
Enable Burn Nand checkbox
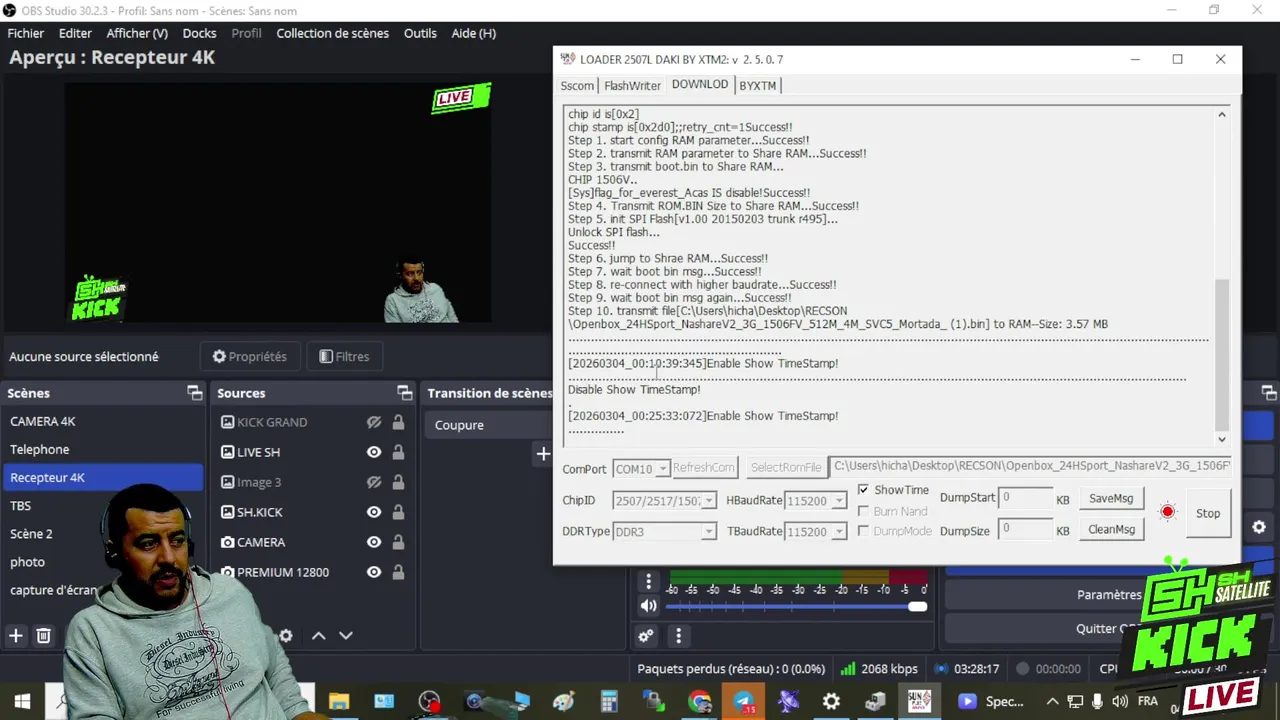(x=864, y=511)
